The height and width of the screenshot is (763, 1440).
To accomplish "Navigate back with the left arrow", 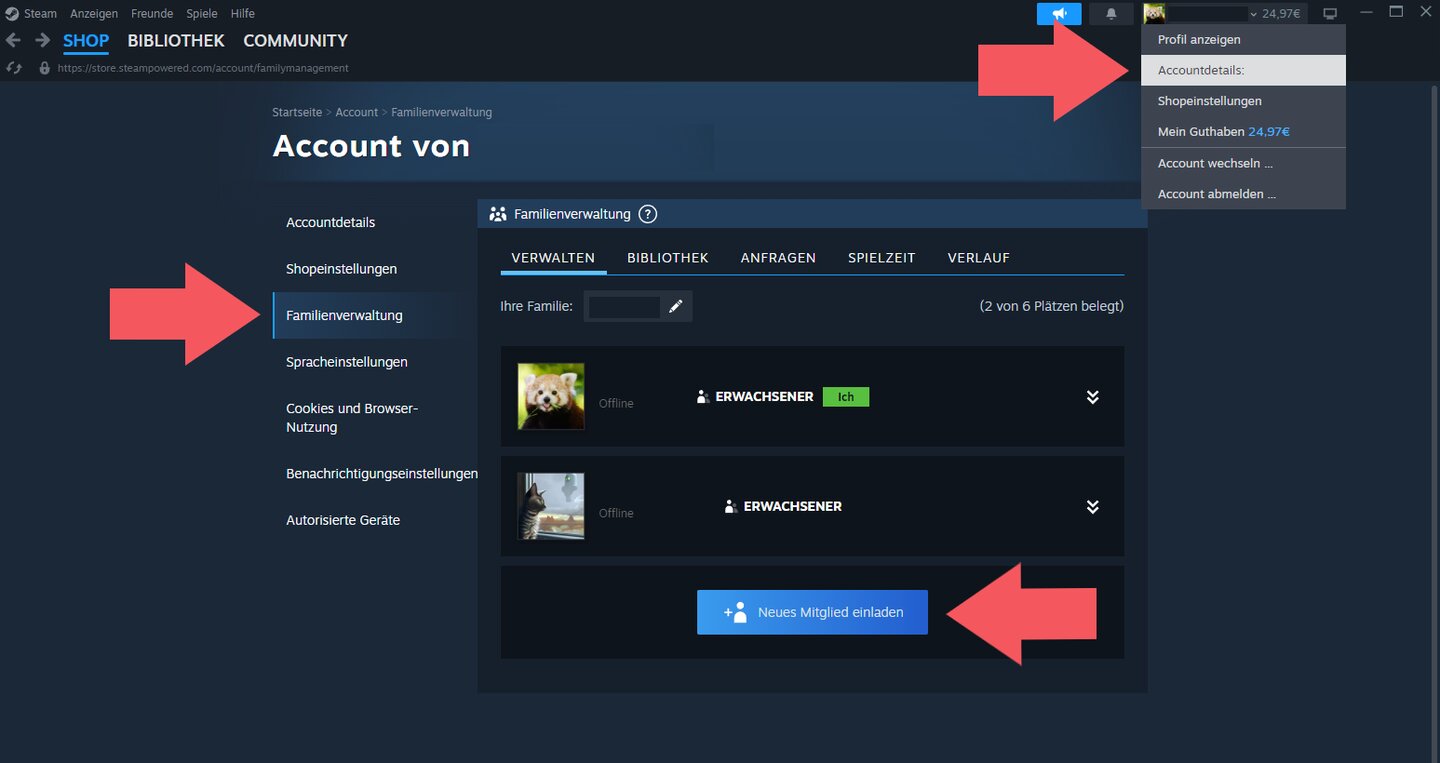I will click(x=13, y=40).
